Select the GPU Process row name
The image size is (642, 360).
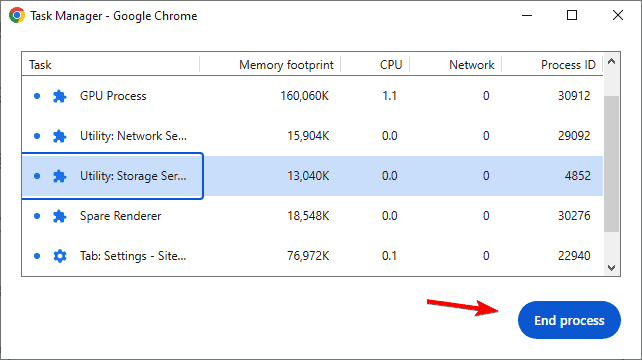click(x=113, y=96)
